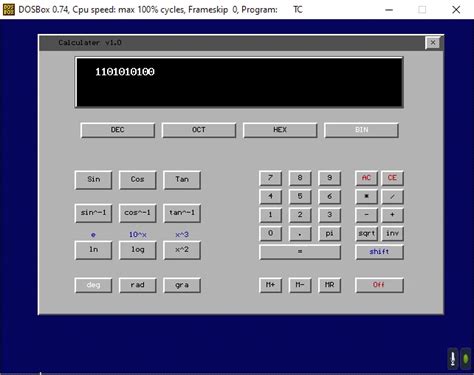Close the Calculater v1.0 window
Screen dimensions: 474x375
click(433, 43)
